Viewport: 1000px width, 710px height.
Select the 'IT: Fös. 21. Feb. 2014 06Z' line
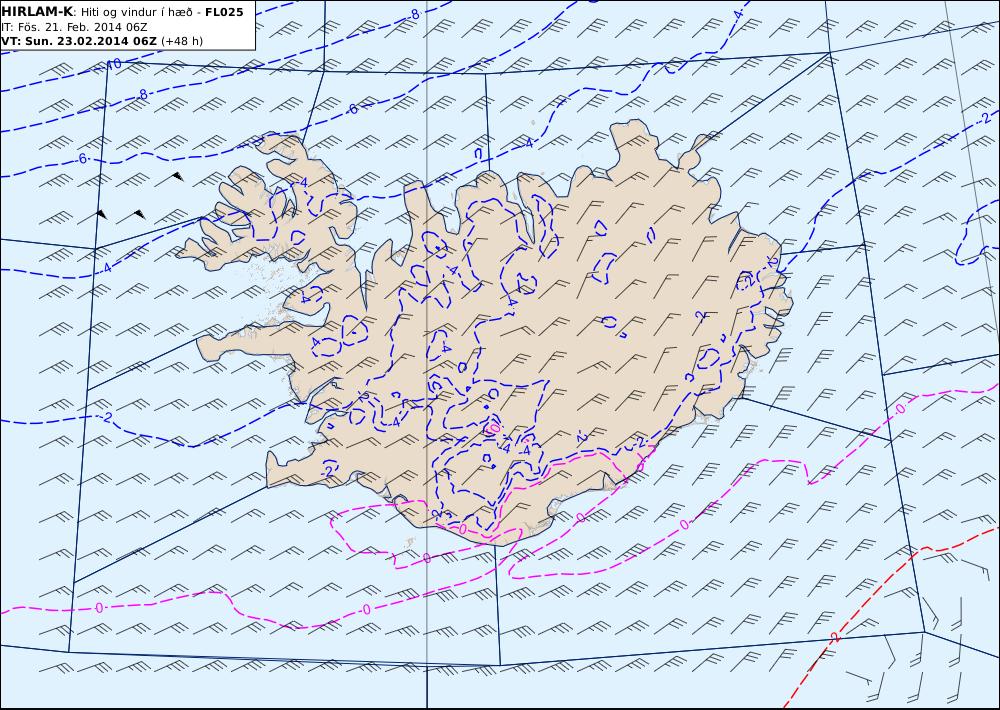pos(75,27)
